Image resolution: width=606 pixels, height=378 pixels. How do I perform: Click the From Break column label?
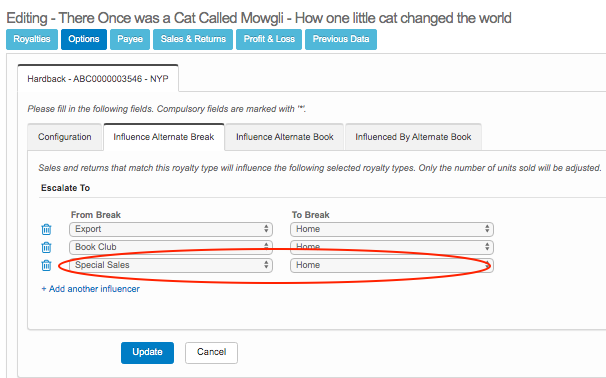tap(96, 215)
